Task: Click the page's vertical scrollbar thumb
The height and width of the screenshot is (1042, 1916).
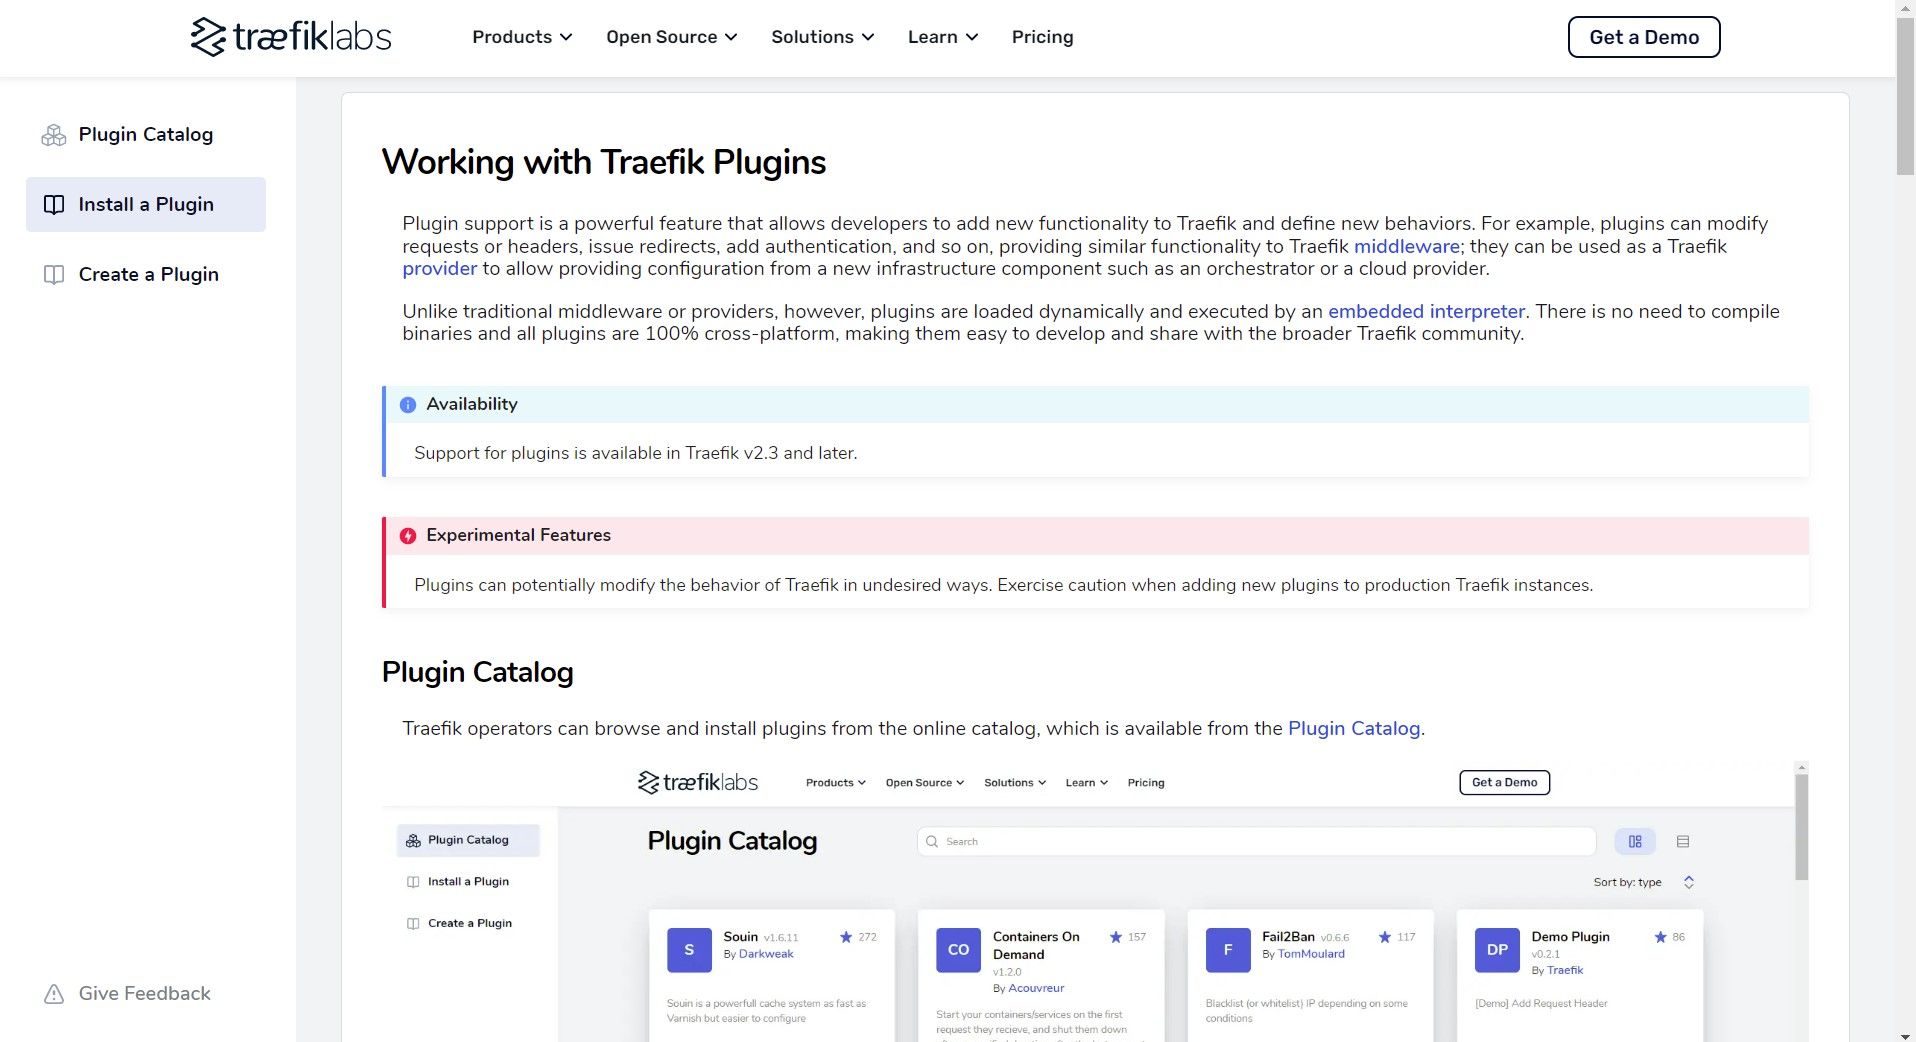Action: click(1906, 96)
